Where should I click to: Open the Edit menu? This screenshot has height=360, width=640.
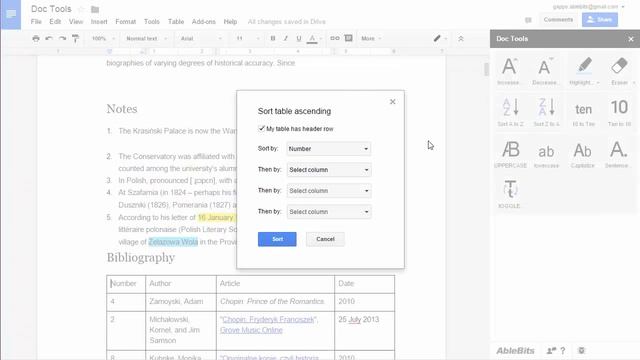tap(55, 22)
